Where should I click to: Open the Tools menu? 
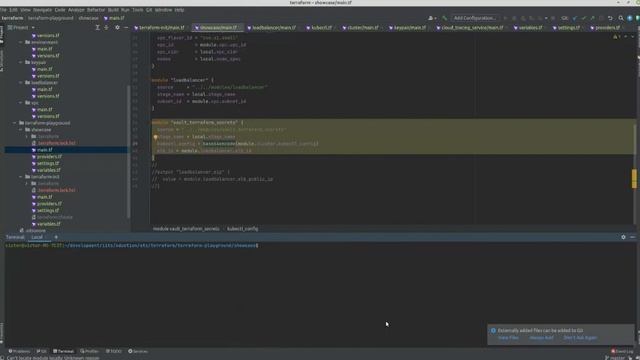point(138,10)
